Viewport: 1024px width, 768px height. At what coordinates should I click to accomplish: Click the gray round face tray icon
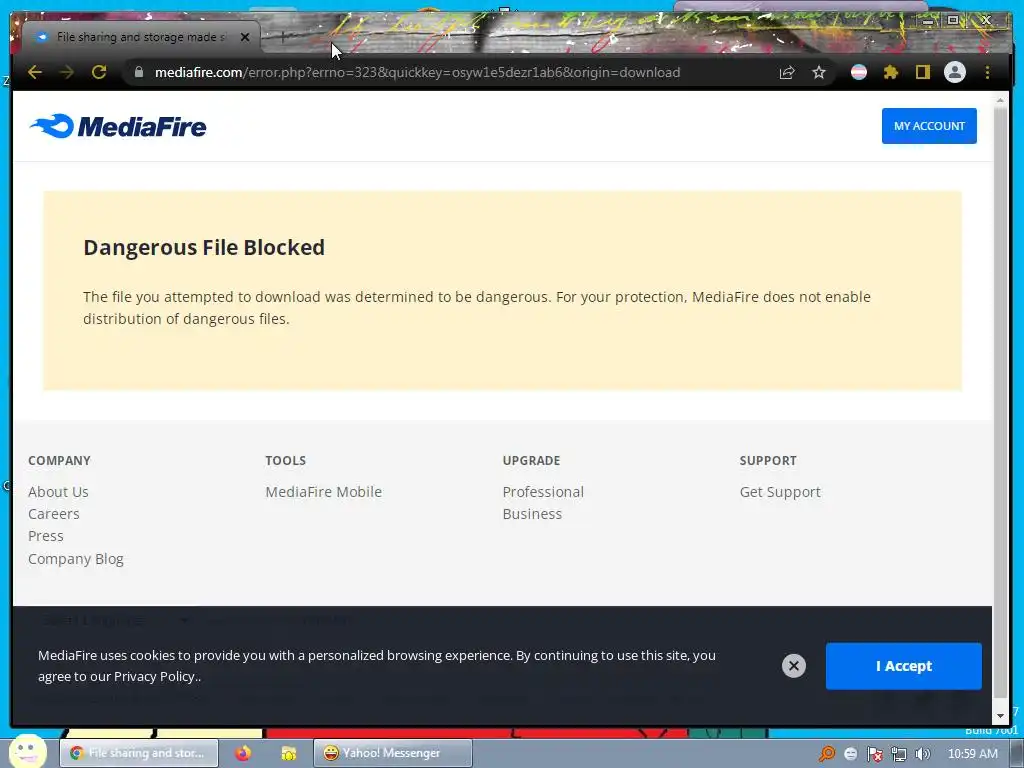tap(850, 754)
